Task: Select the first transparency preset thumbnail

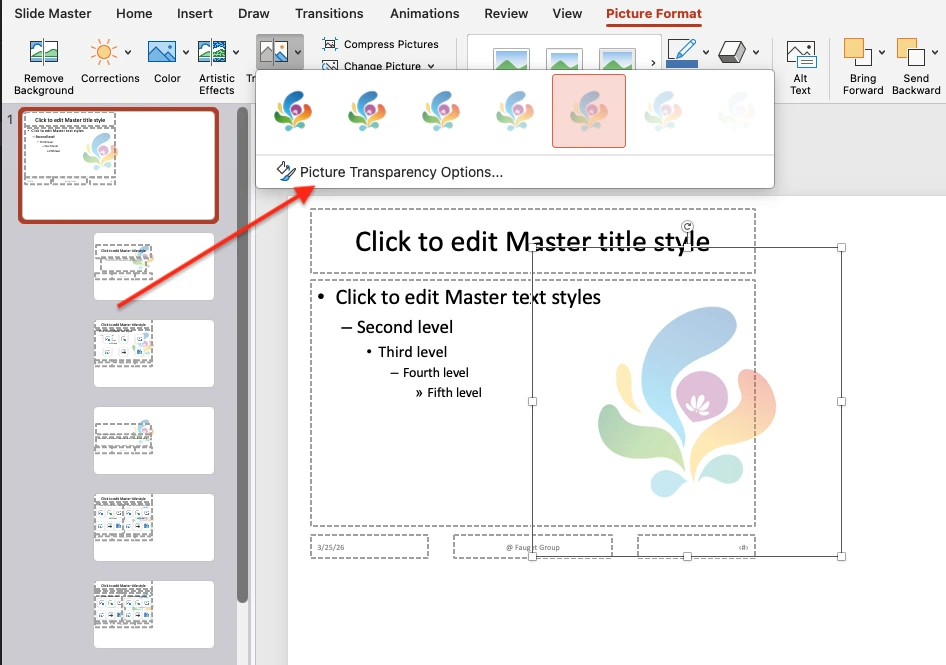Action: pyautogui.click(x=294, y=110)
